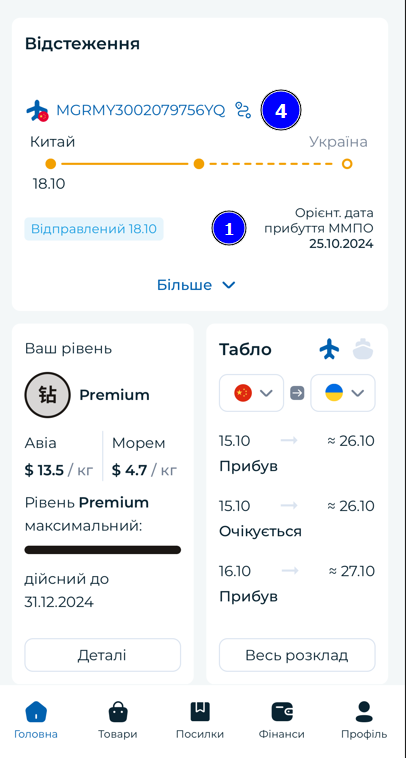Tap the route tracking icon beside the tracking number

(x=243, y=110)
